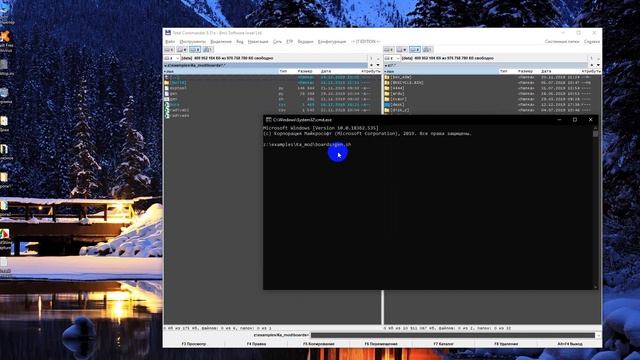Screen dimensions: 640x360
Task: Click the Total Commander title bar icon
Action: [x=168, y=33]
